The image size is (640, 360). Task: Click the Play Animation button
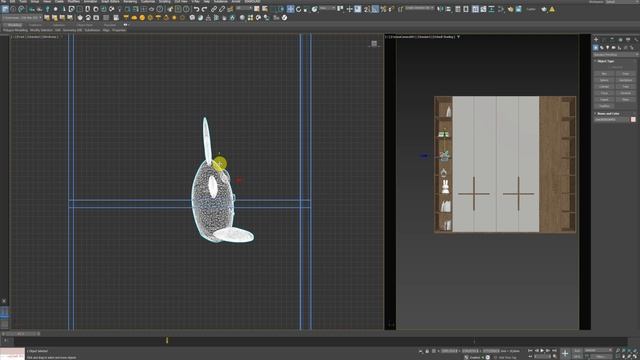542,351
